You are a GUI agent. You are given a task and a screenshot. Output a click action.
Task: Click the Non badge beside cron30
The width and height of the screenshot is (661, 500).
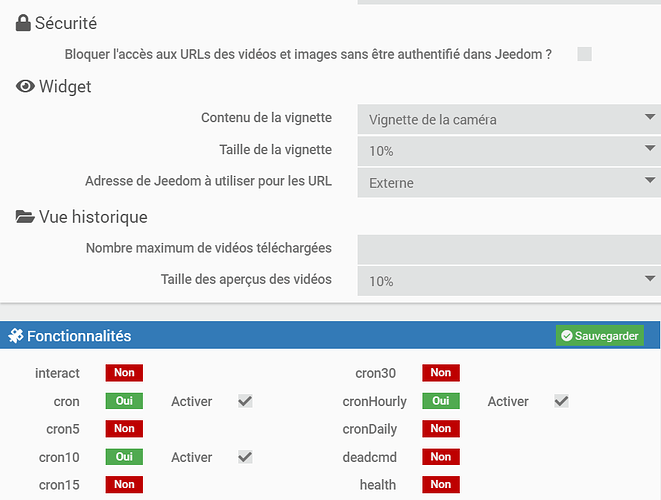[440, 373]
